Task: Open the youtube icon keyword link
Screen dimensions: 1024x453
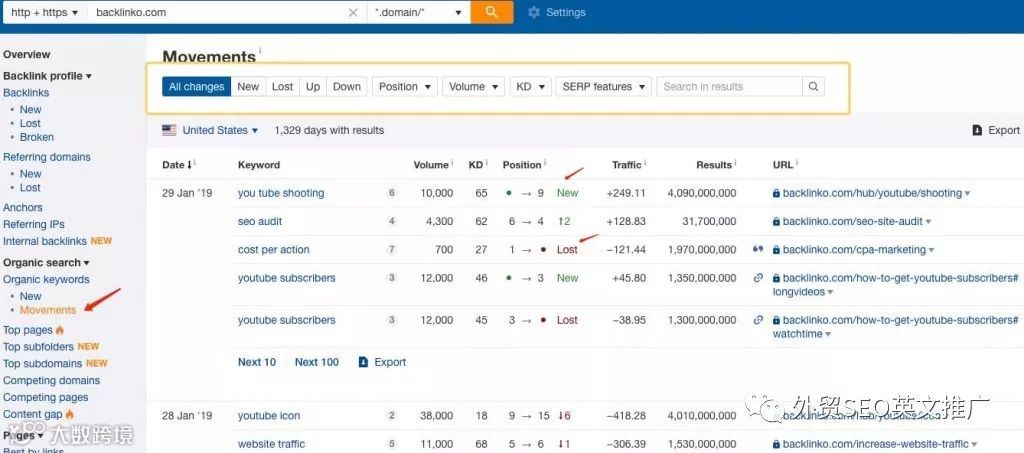Action: point(269,415)
